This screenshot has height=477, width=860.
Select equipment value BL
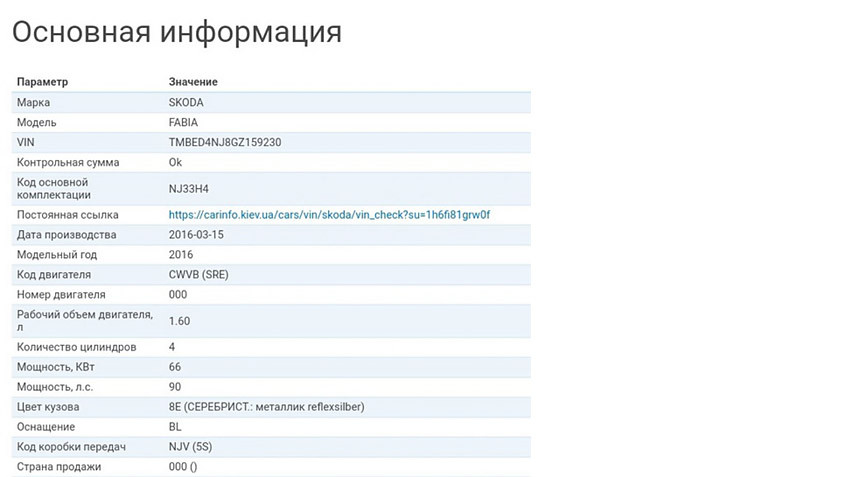coord(175,427)
